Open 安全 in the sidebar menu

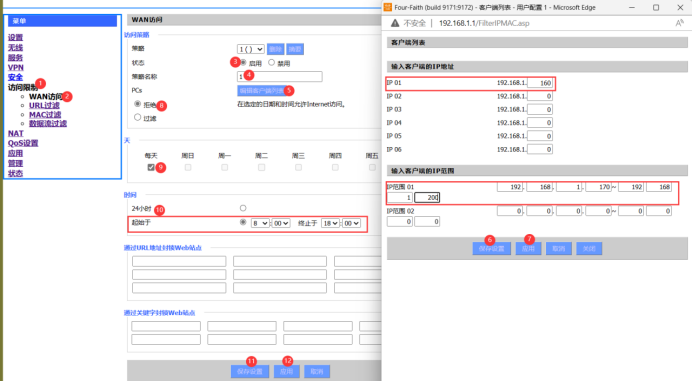(x=15, y=77)
